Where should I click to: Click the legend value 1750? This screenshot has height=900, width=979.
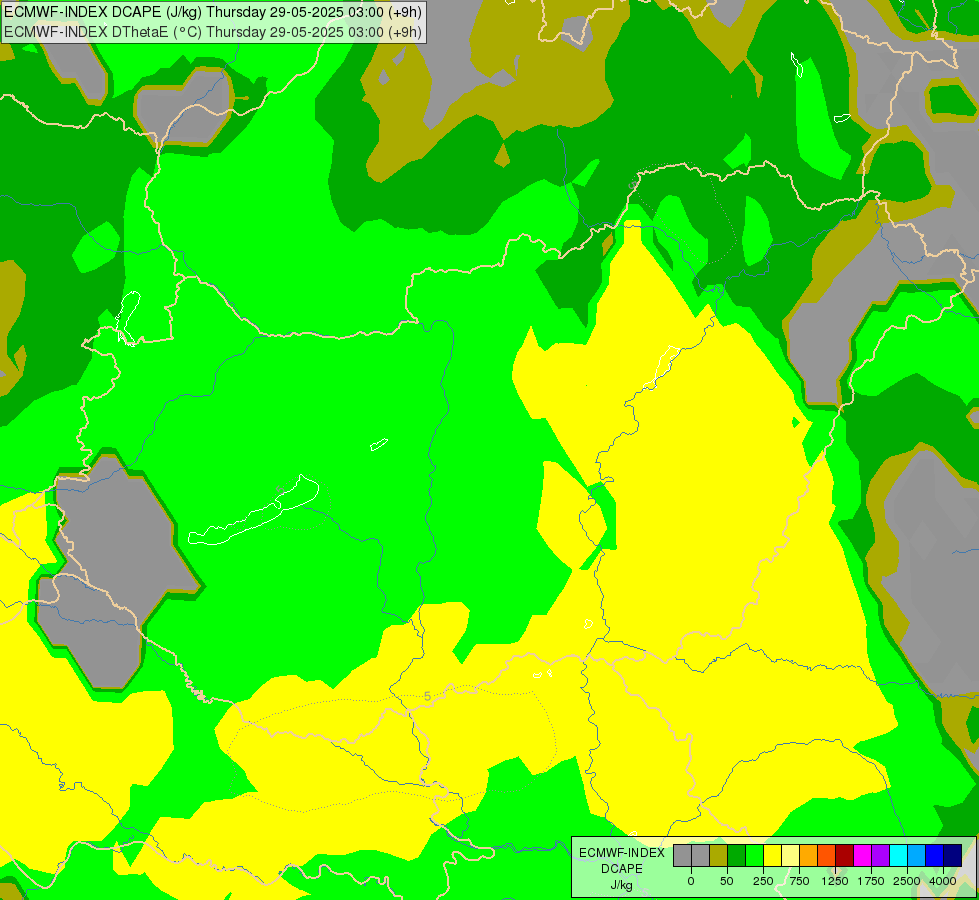pyautogui.click(x=871, y=881)
